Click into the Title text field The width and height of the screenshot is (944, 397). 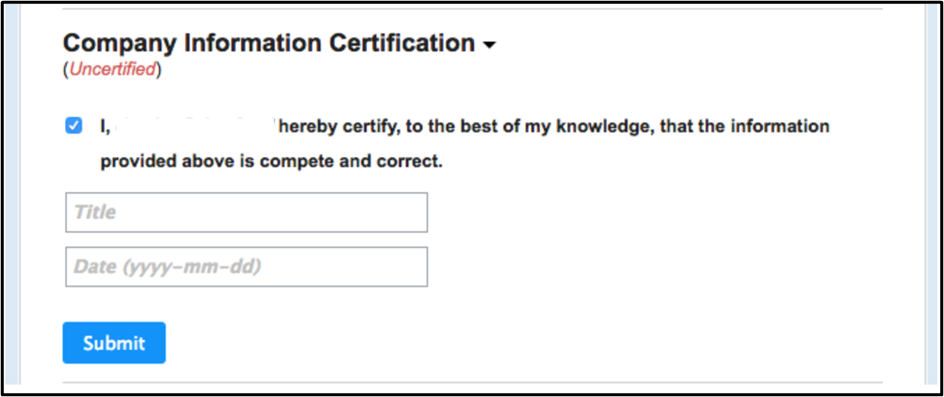246,212
